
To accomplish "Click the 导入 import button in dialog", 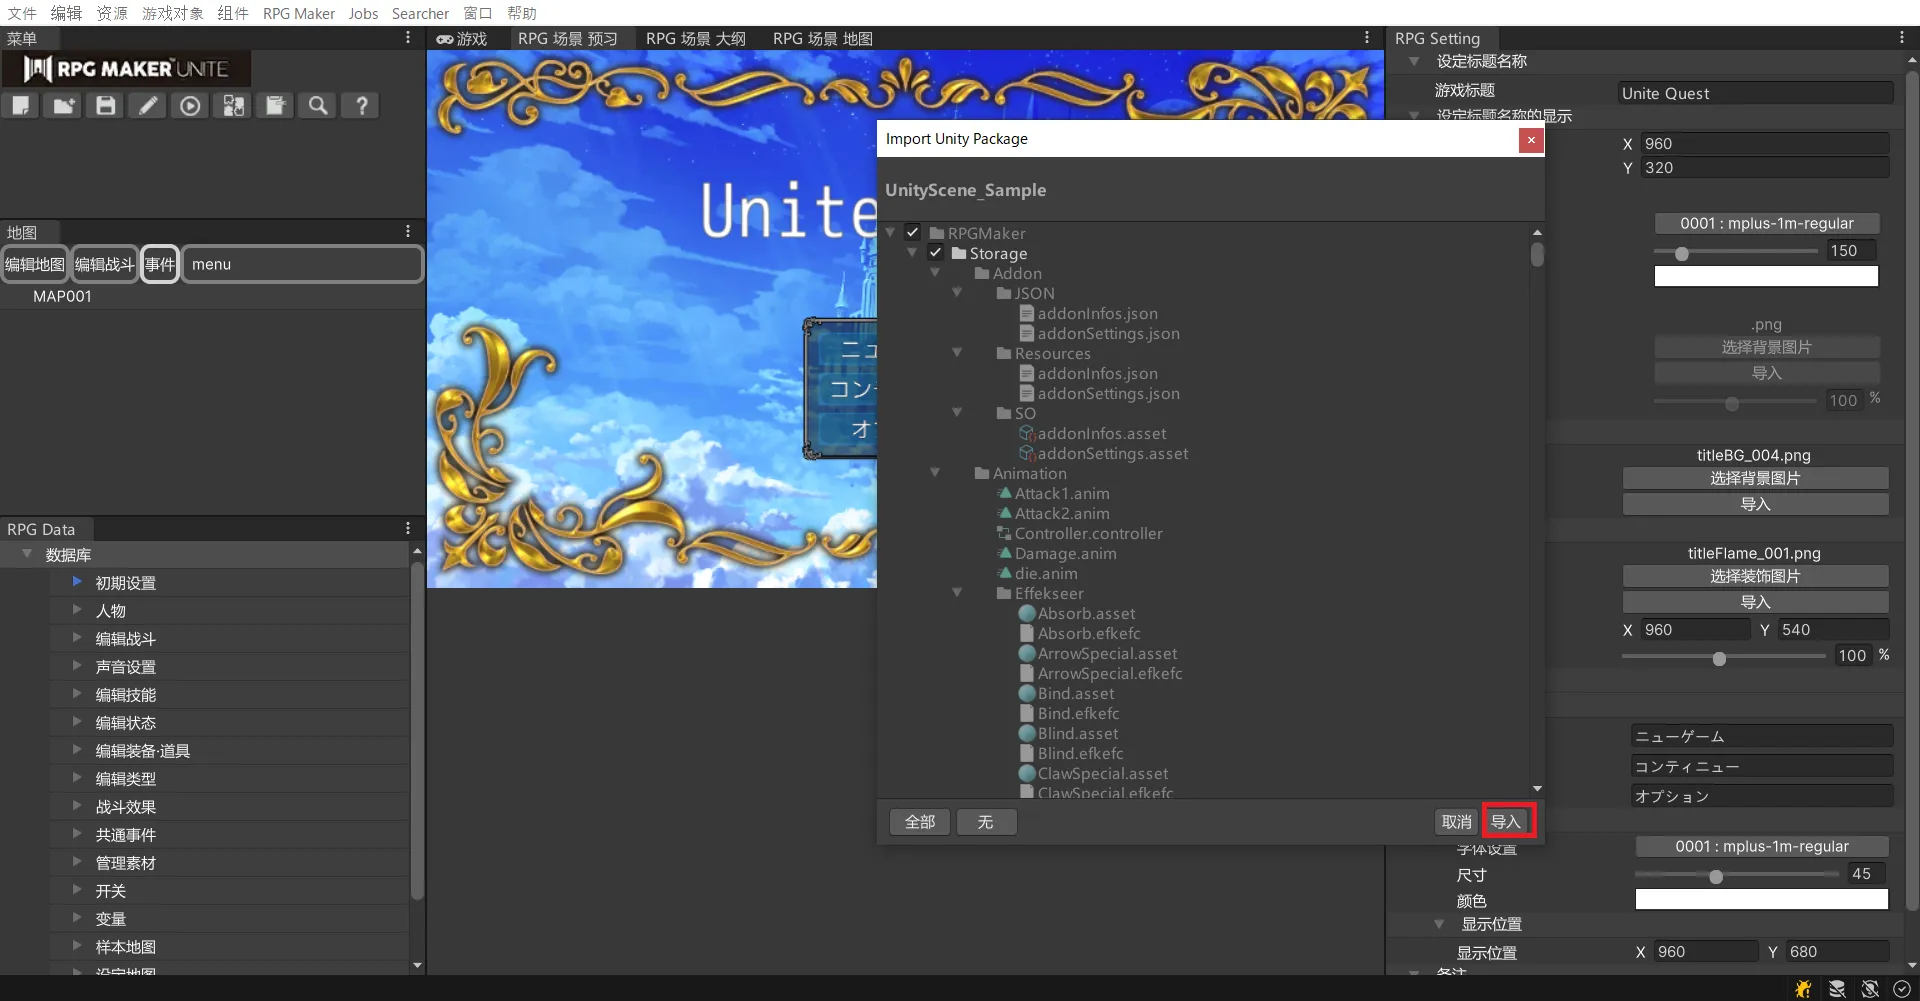I will (x=1506, y=821).
